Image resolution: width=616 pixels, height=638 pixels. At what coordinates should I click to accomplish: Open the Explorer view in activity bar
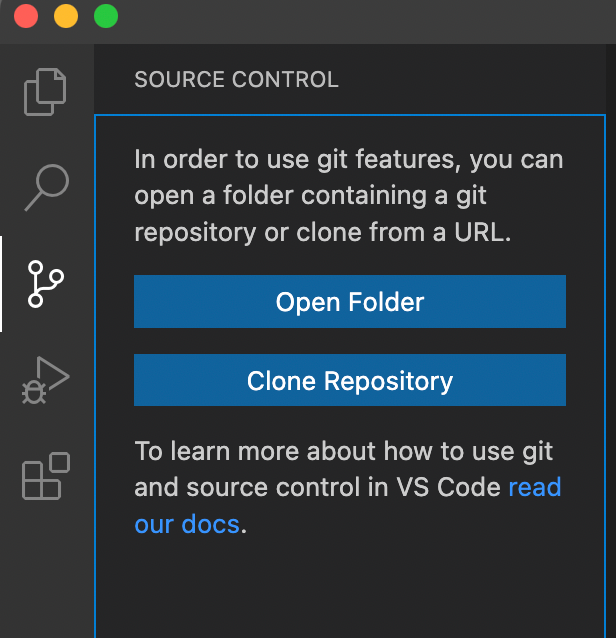(45, 92)
